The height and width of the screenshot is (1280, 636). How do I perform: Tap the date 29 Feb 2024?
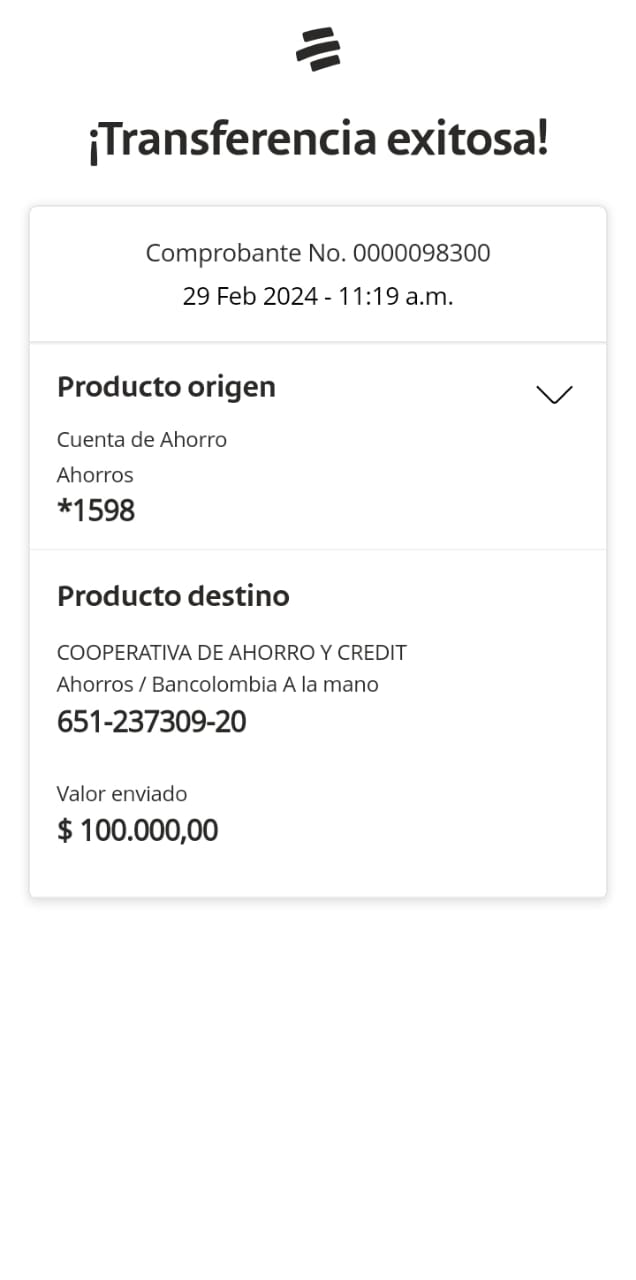coord(249,297)
